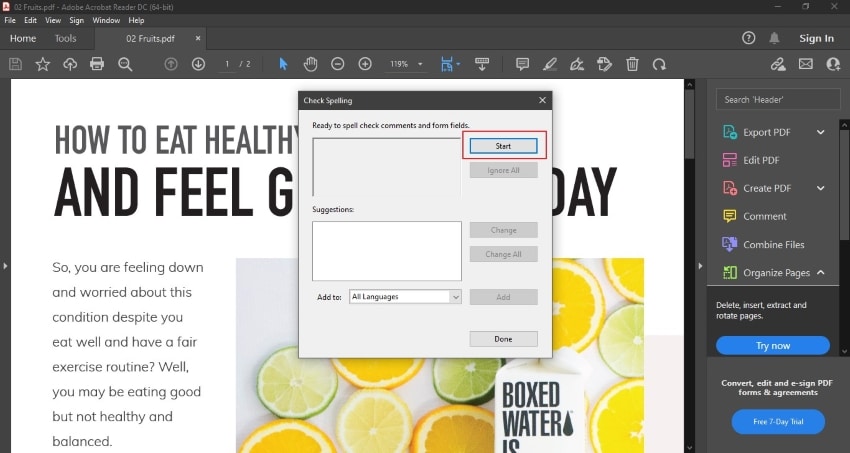Select the Highlight text pen tool

550,64
